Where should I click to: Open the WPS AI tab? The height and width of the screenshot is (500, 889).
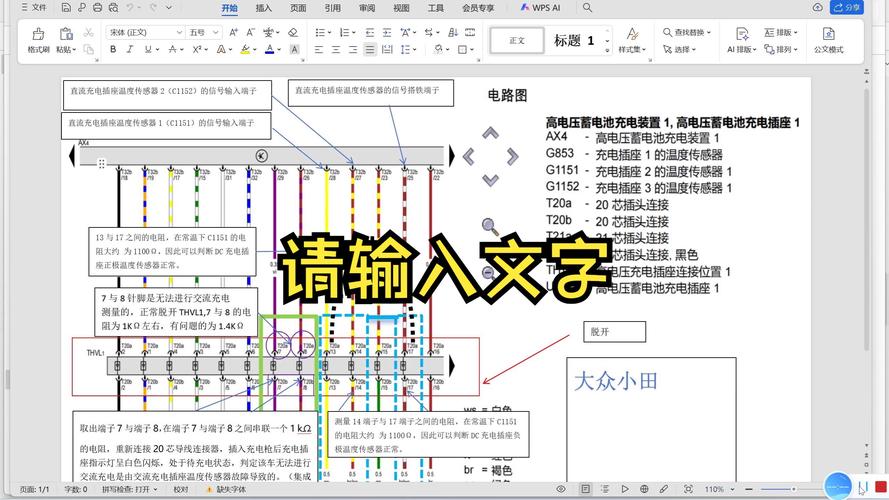[x=540, y=8]
